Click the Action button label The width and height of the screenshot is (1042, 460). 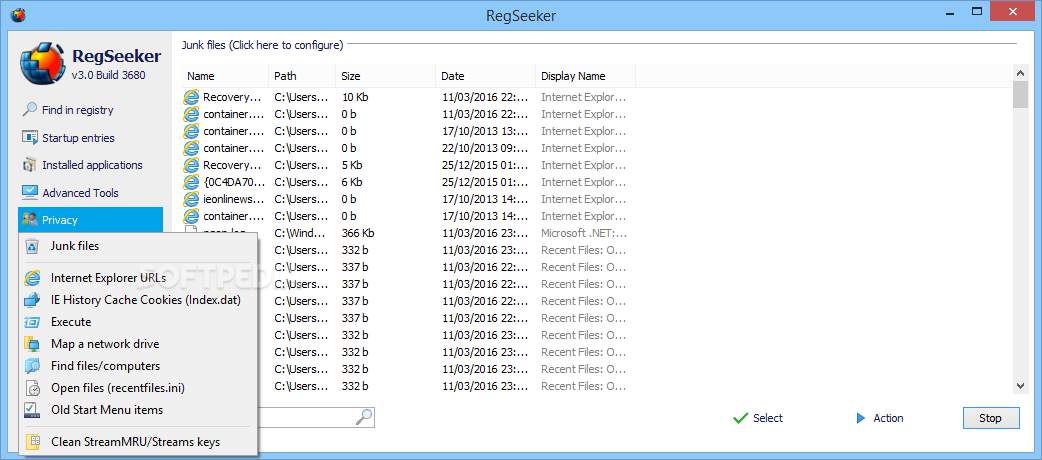click(x=888, y=418)
